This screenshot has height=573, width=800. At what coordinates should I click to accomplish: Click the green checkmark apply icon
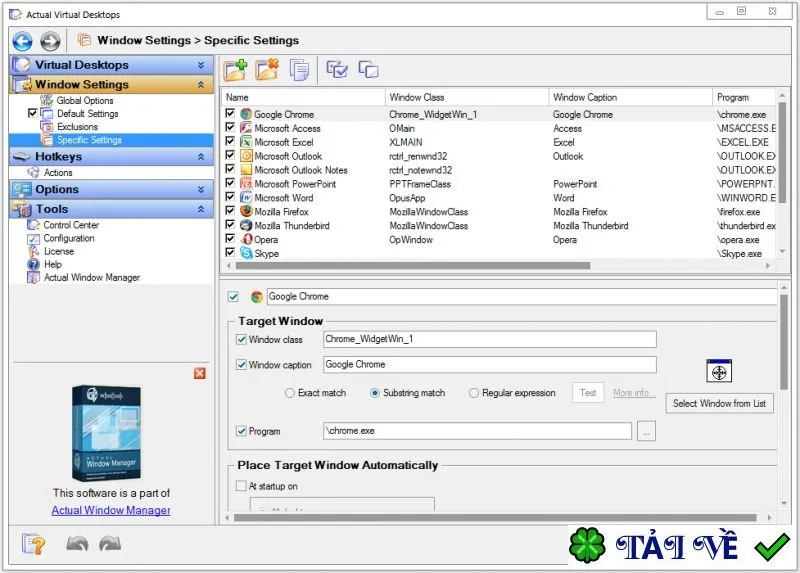(772, 546)
